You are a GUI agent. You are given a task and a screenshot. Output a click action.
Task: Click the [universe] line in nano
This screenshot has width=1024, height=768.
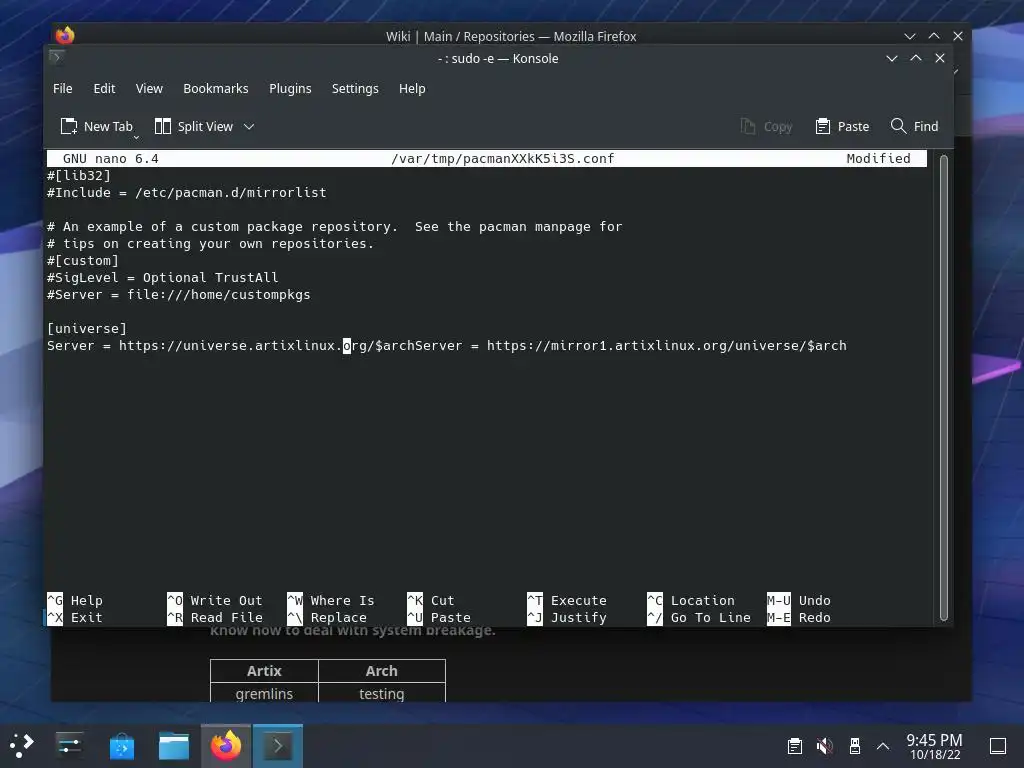pos(87,328)
